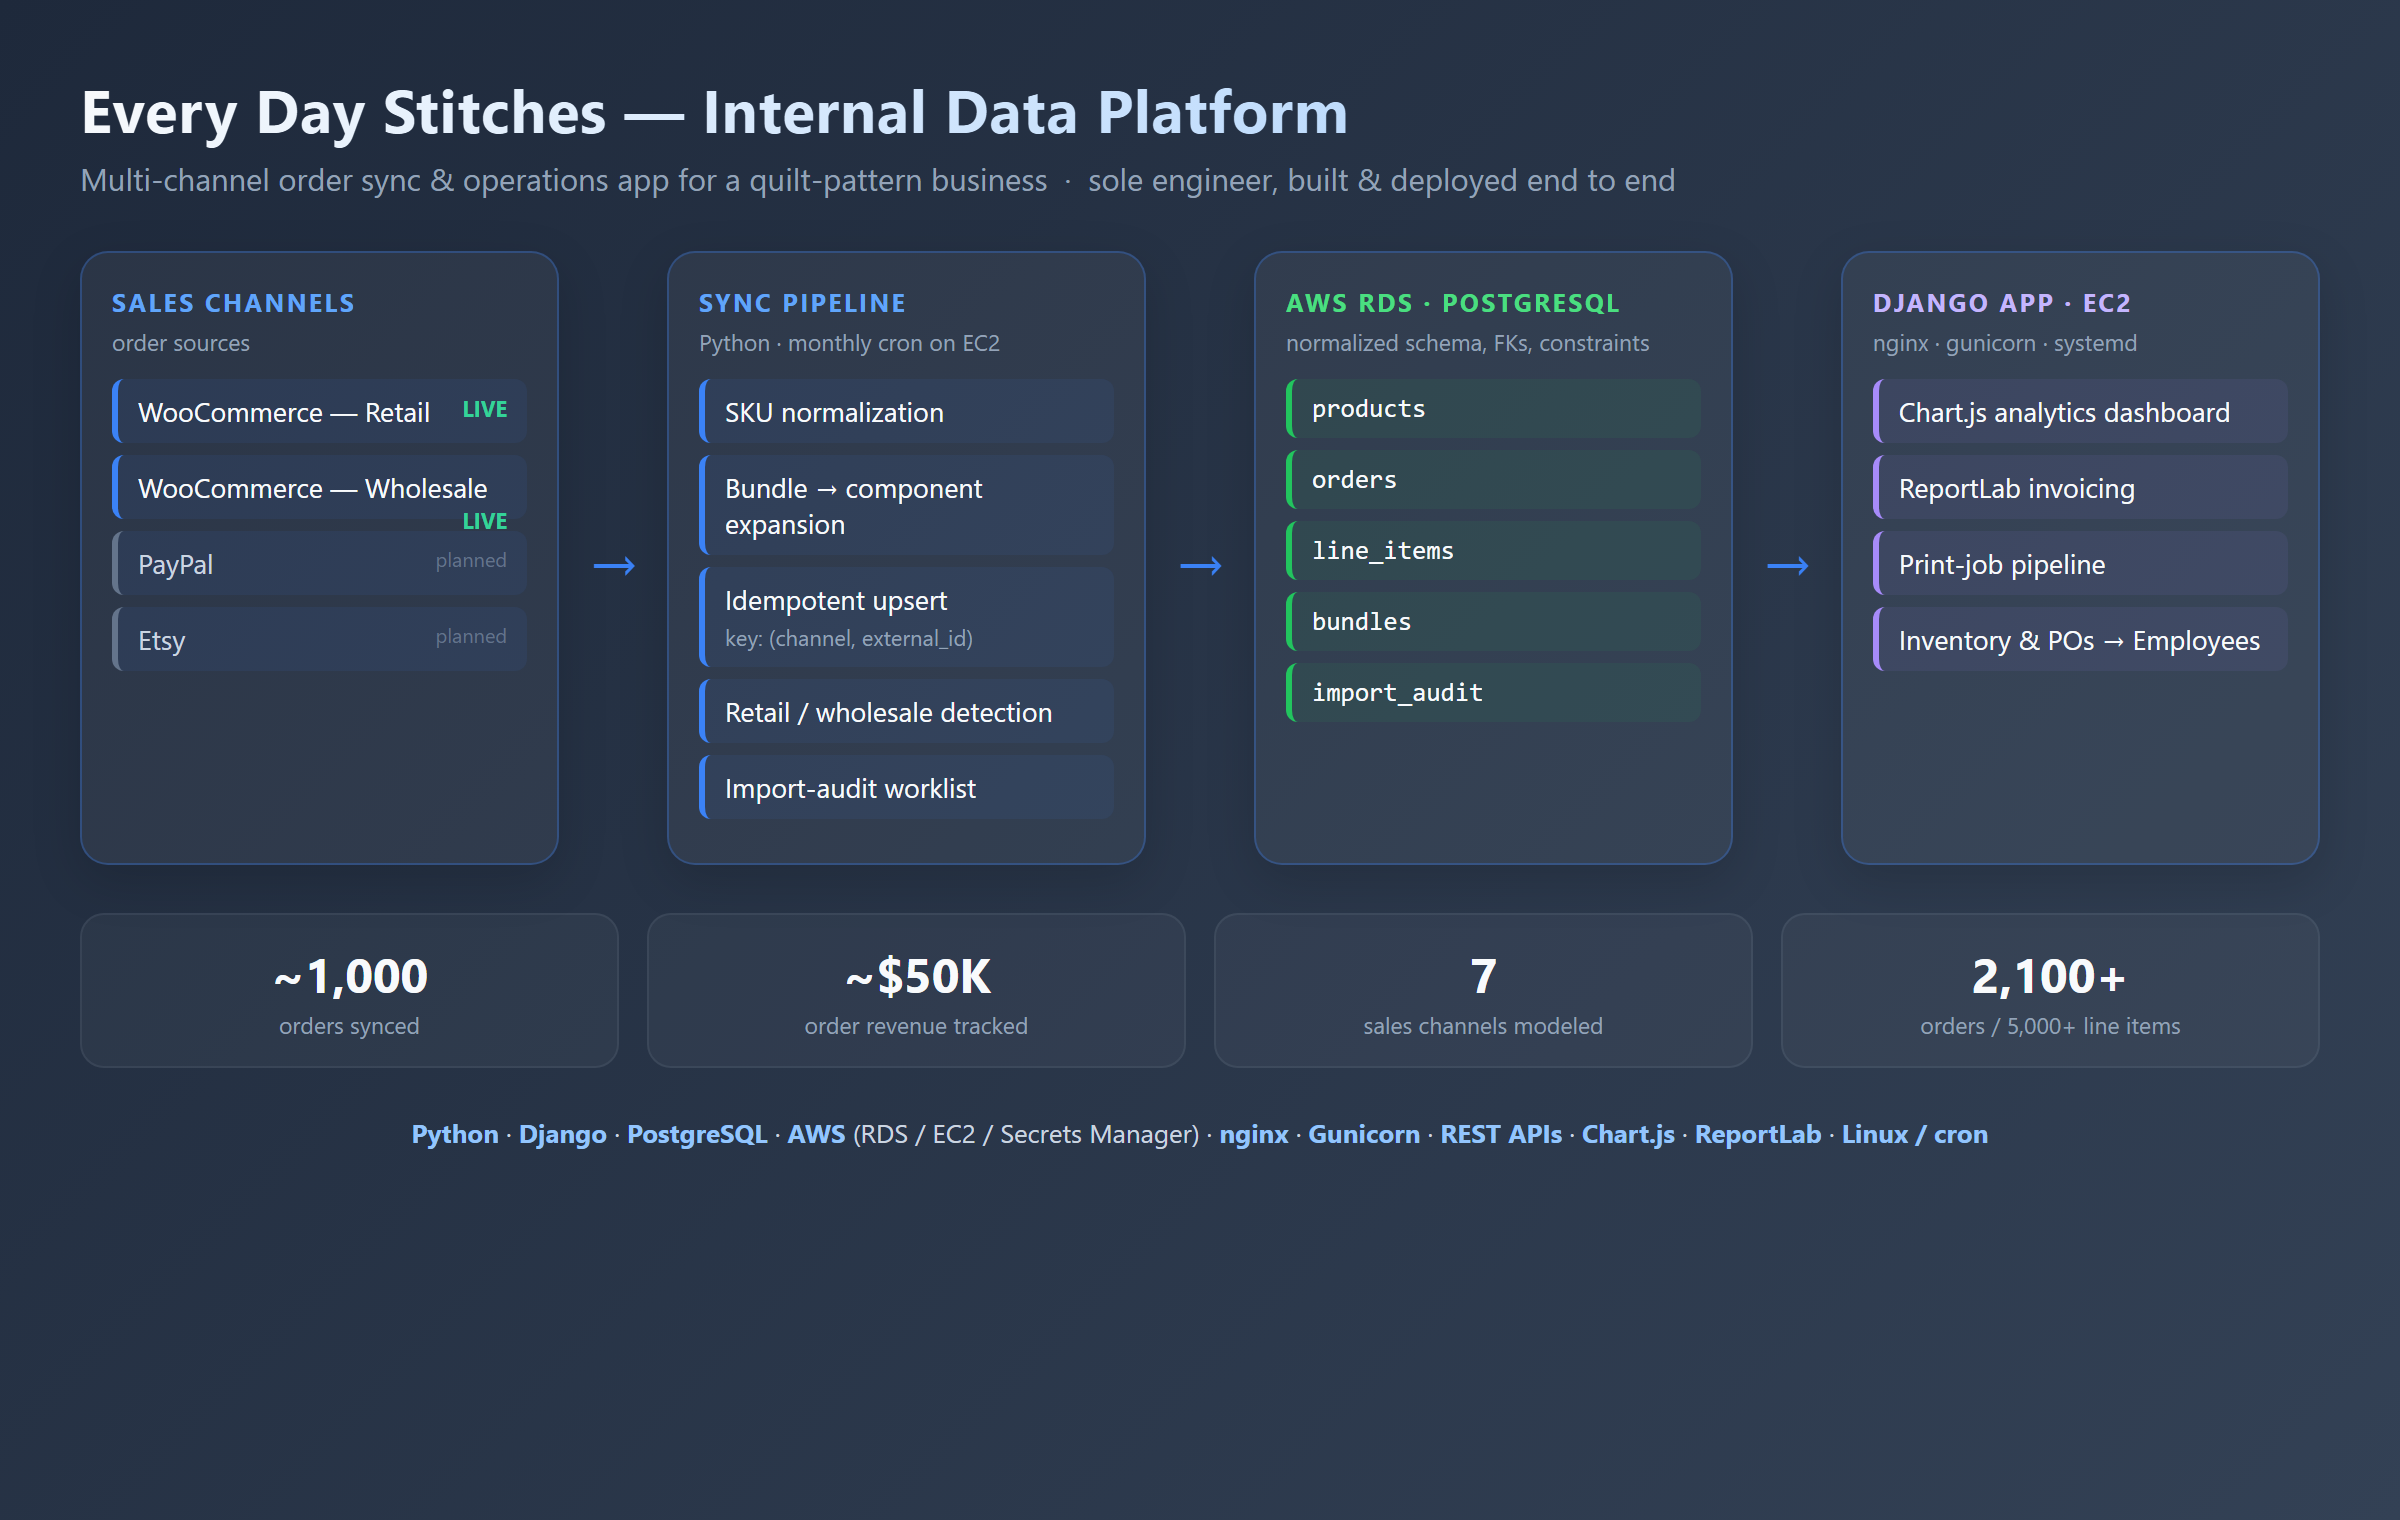
Task: Click AWS in the tech stack line
Action: click(x=816, y=1134)
